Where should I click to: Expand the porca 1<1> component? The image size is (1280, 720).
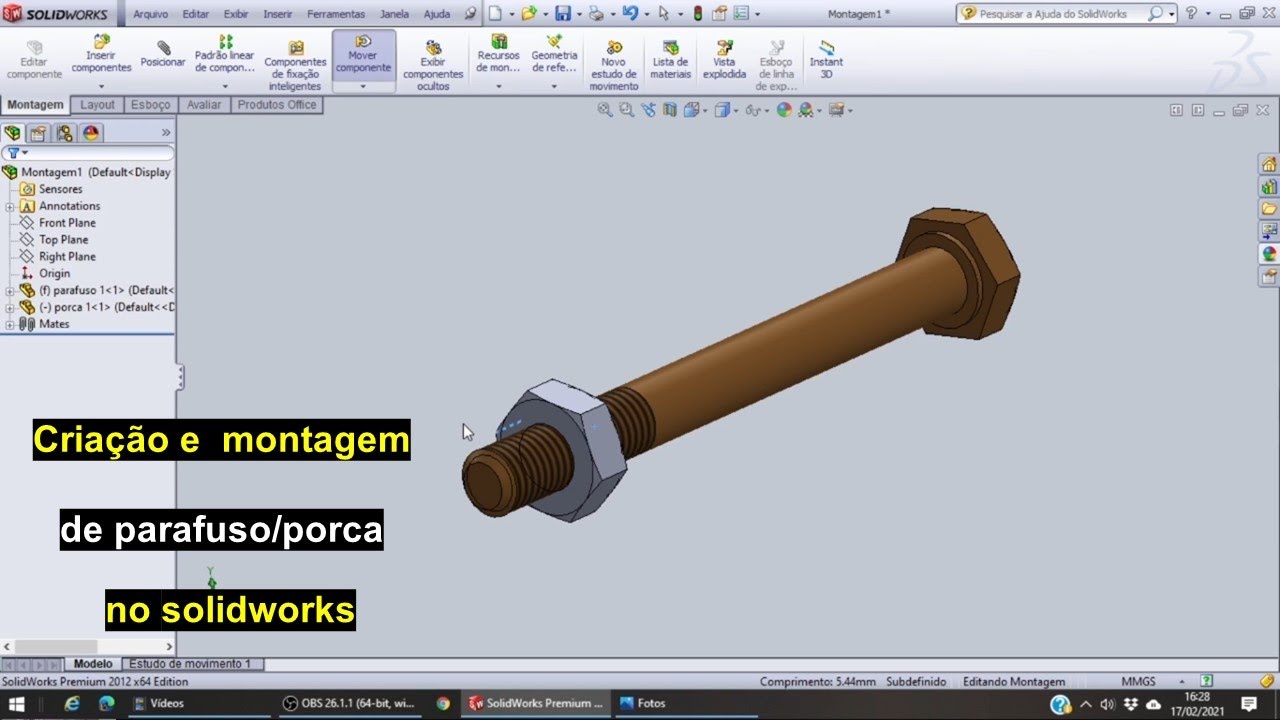[10, 307]
